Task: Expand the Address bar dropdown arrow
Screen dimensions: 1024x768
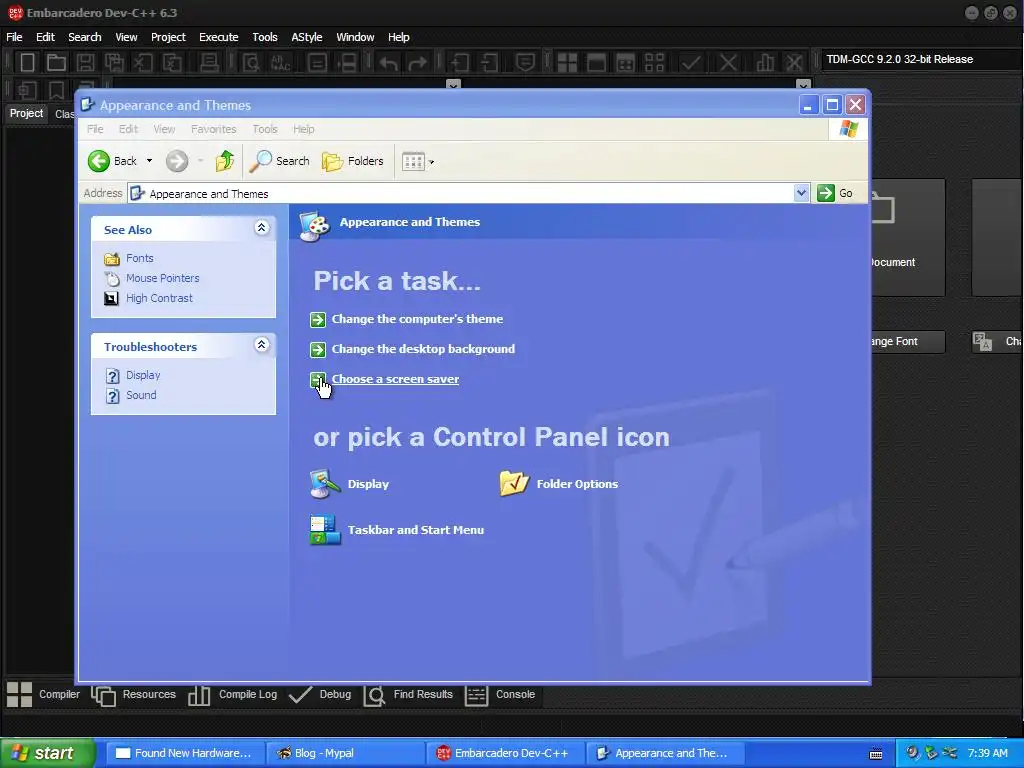Action: point(801,193)
